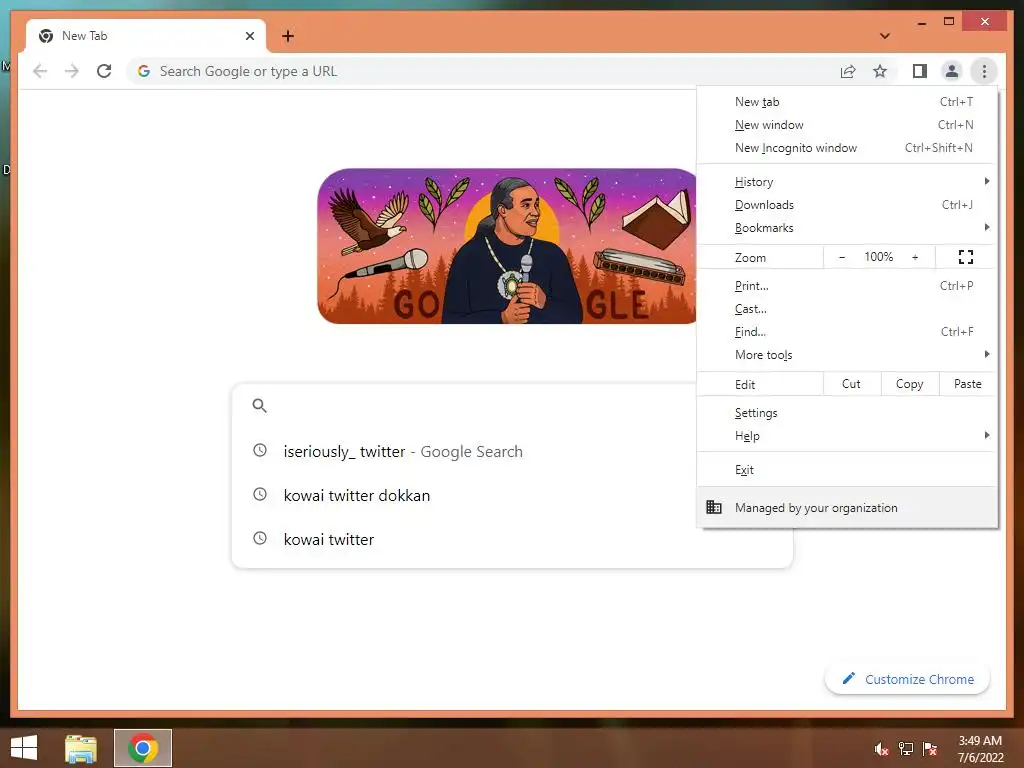Click the Google icon in the address bar

[x=144, y=71]
